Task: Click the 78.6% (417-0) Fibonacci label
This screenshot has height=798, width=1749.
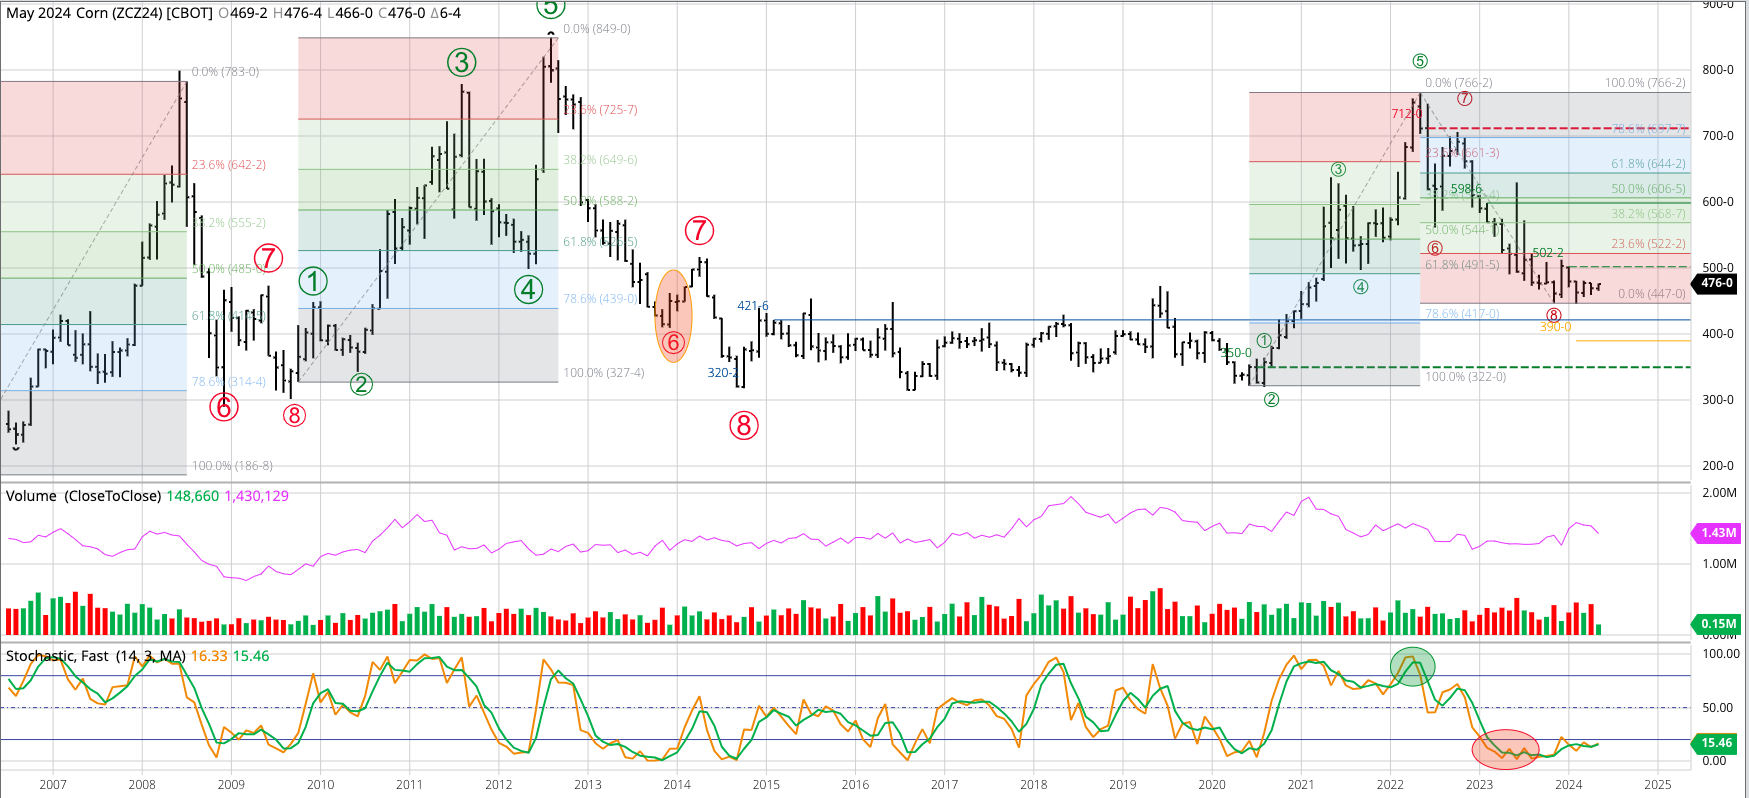Action: coord(1462,314)
